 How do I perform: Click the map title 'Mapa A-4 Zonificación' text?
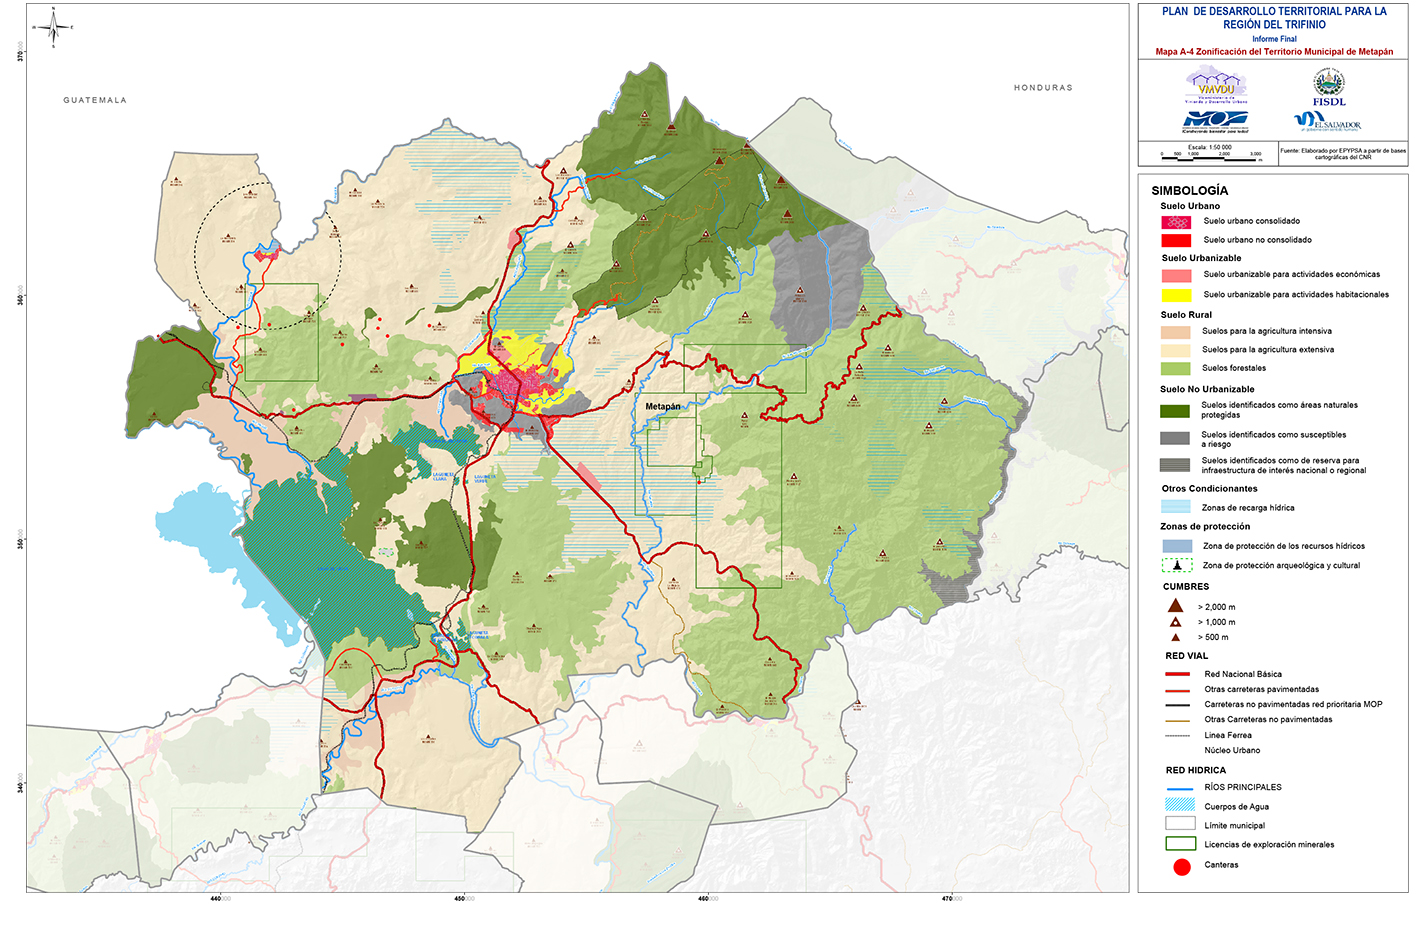[1273, 52]
